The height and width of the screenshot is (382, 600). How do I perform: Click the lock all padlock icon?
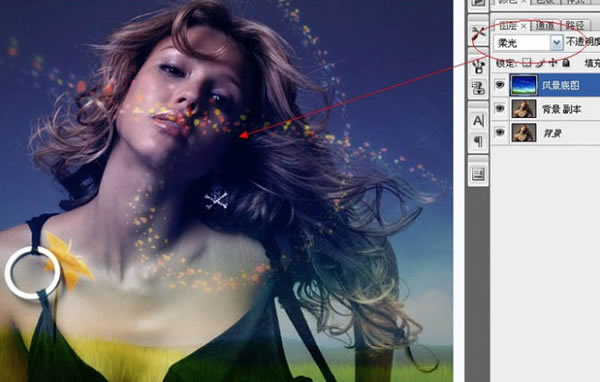pos(566,62)
